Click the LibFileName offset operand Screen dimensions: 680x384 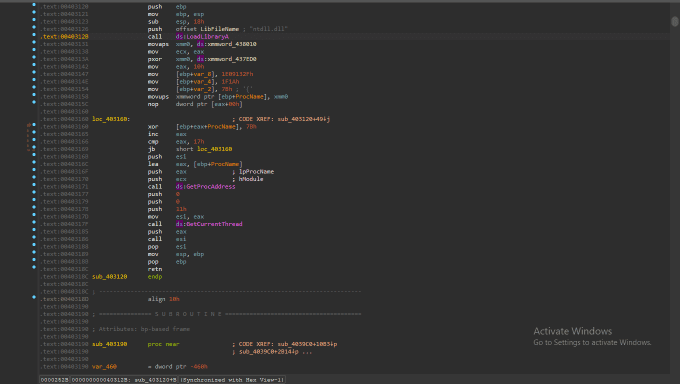tap(219, 29)
